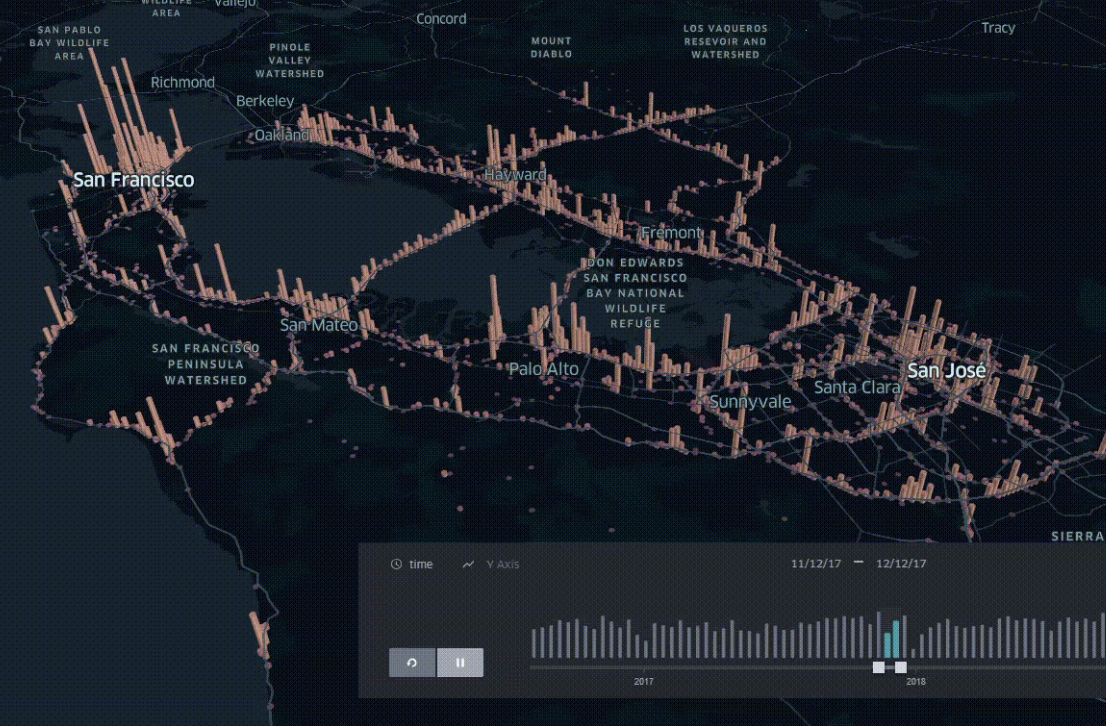Select the right handle of the time range slider
This screenshot has height=726, width=1106.
pos(901,667)
